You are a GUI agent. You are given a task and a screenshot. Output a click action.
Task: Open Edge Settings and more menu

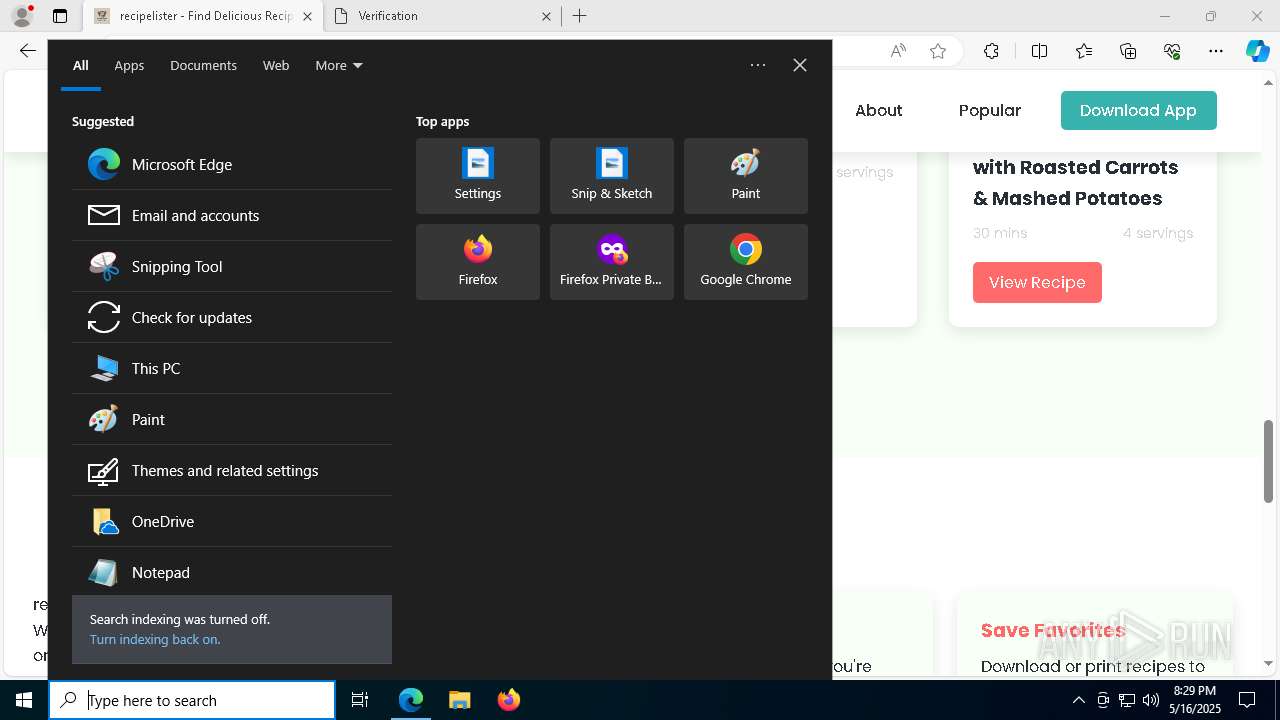point(1216,51)
